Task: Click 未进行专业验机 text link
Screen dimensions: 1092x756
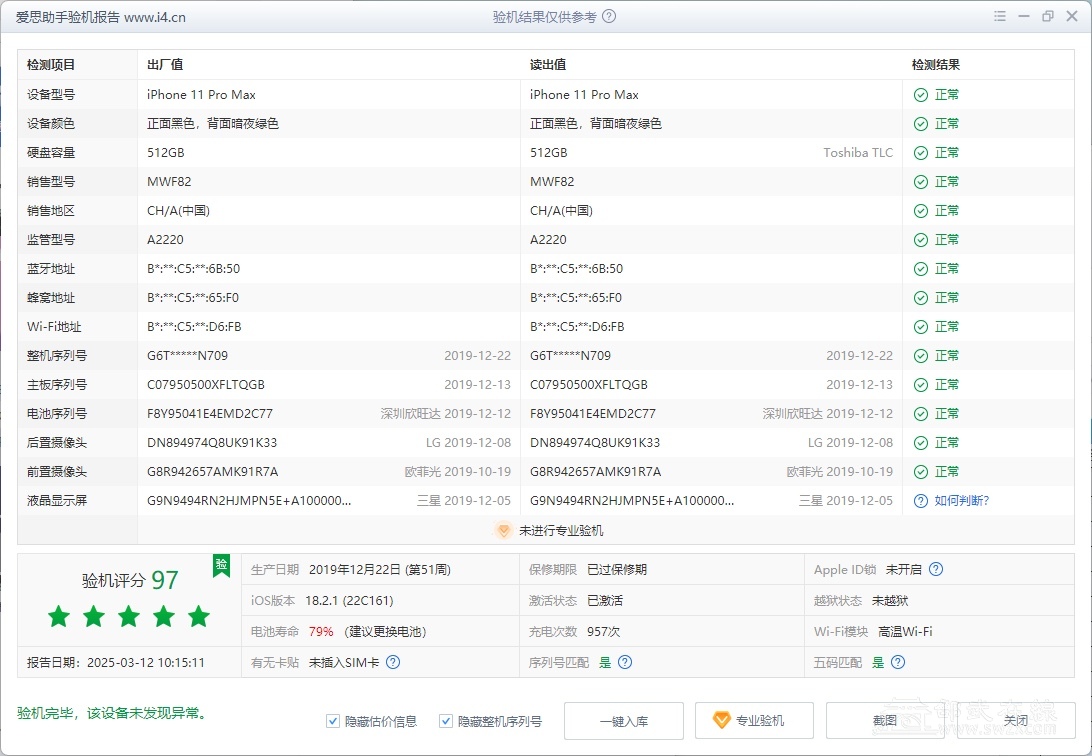Action: [561, 530]
